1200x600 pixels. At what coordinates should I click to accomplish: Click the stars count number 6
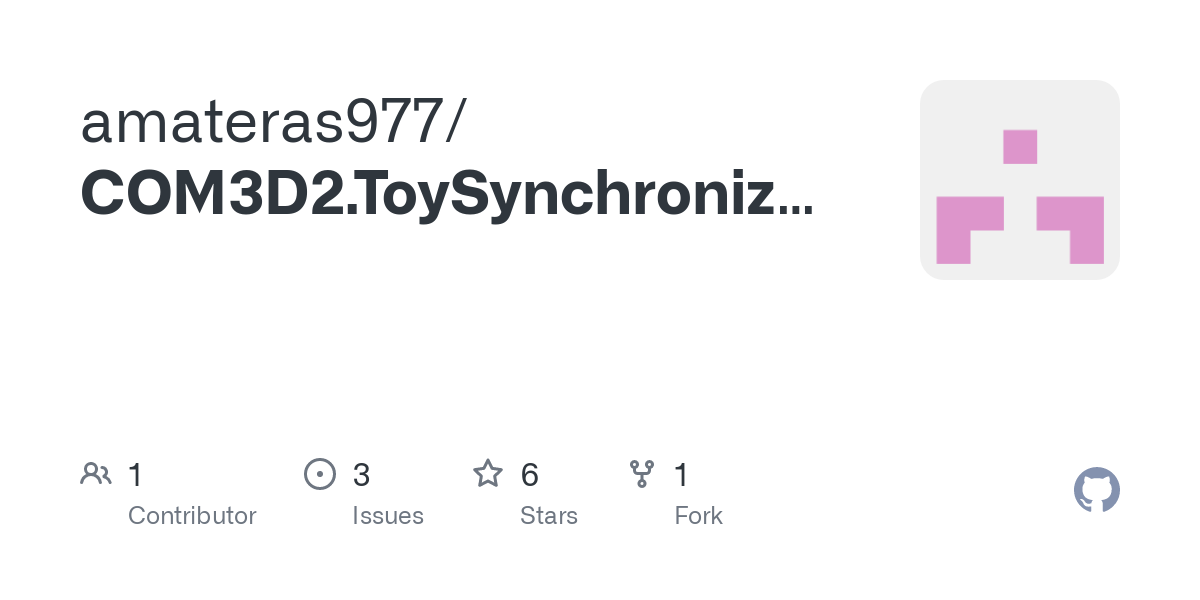pyautogui.click(x=530, y=475)
